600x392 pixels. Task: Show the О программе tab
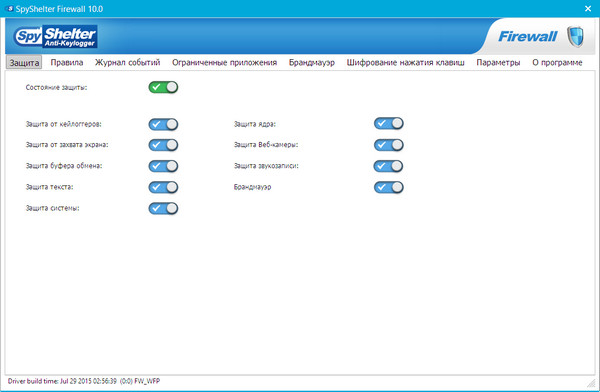[557, 62]
